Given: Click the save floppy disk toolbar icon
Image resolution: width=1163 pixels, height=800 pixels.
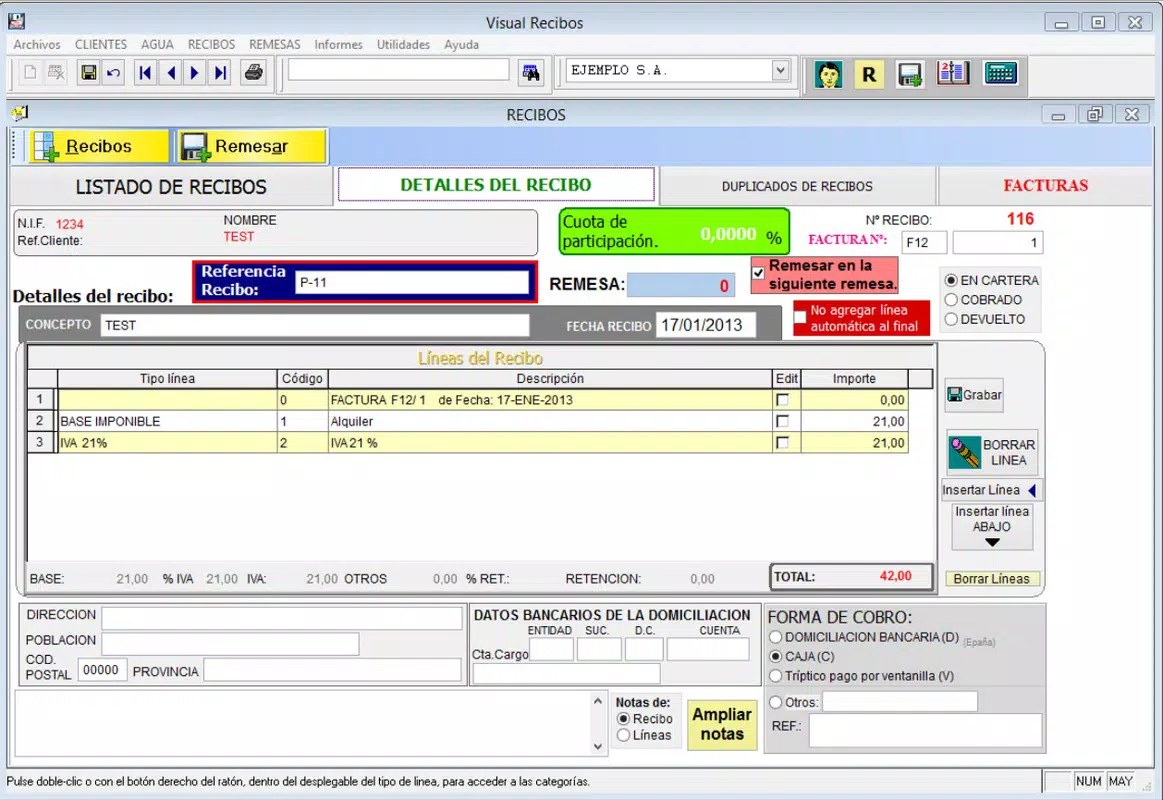Looking at the screenshot, I should click(x=88, y=73).
